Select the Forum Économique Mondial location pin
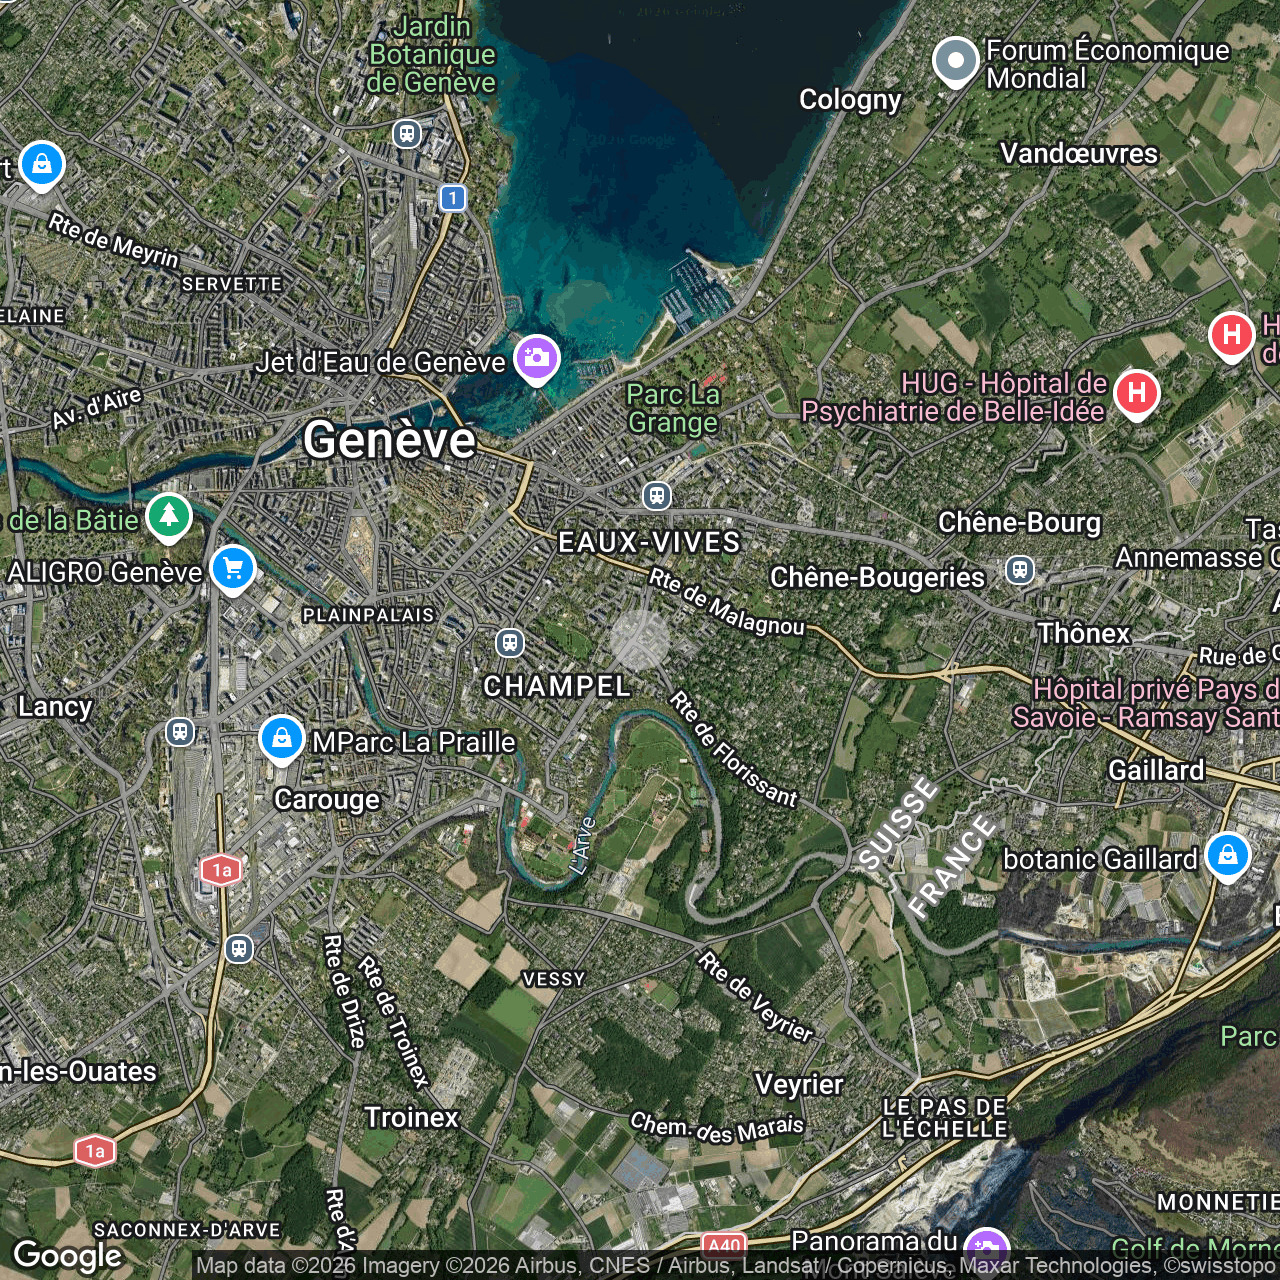 click(x=955, y=61)
